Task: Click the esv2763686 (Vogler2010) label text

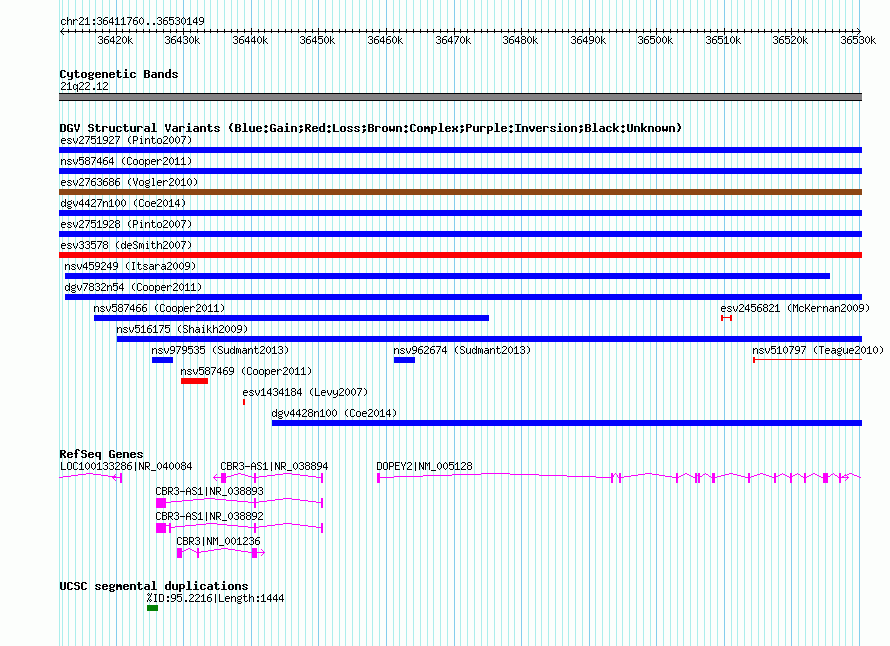Action: (129, 182)
